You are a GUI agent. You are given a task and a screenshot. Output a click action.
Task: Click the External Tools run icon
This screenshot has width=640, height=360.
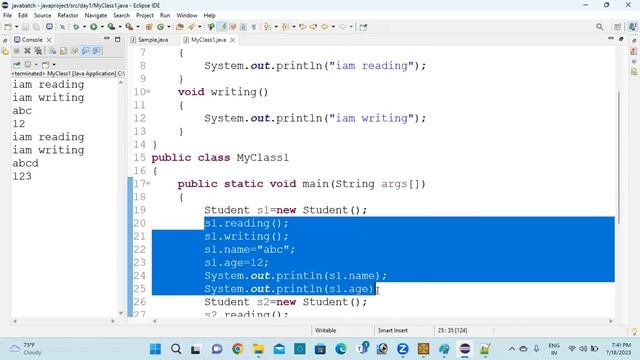click(x=129, y=27)
